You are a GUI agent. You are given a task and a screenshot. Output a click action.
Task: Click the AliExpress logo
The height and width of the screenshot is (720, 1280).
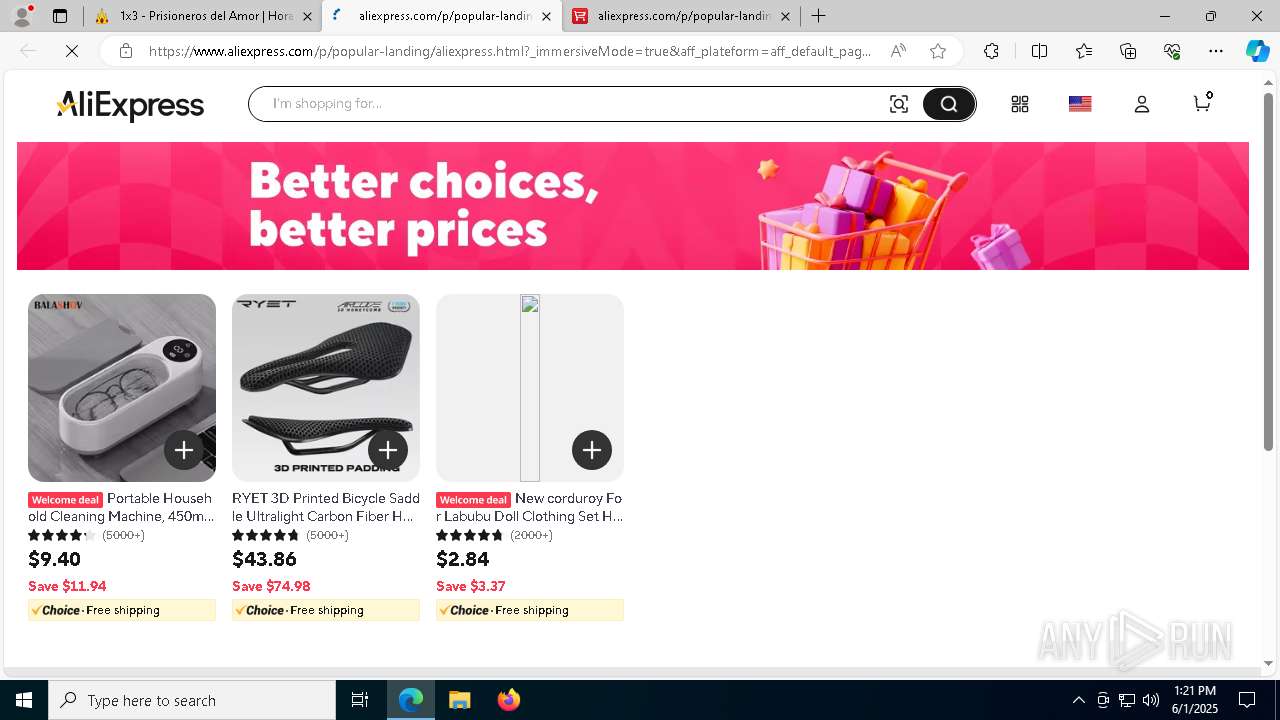point(130,105)
